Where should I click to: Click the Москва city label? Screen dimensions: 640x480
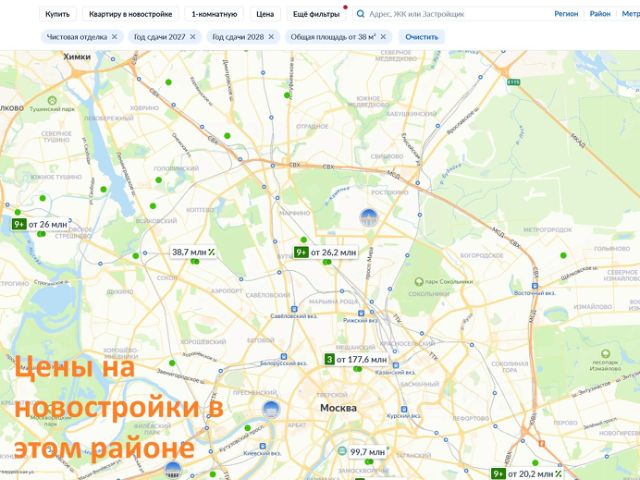[x=338, y=408]
